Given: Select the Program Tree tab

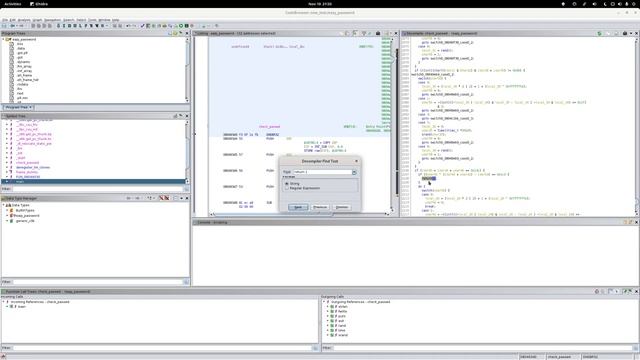Looking at the screenshot, I should (18, 107).
